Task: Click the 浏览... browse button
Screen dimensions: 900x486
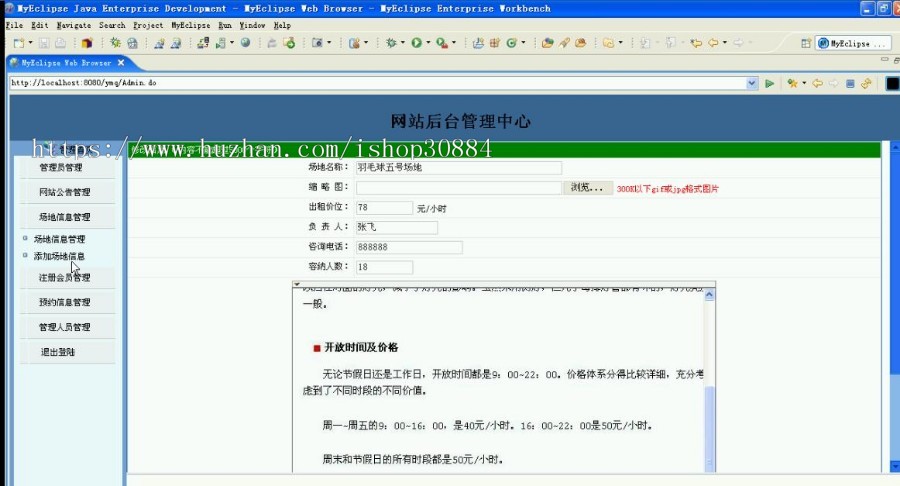Action: (587, 188)
